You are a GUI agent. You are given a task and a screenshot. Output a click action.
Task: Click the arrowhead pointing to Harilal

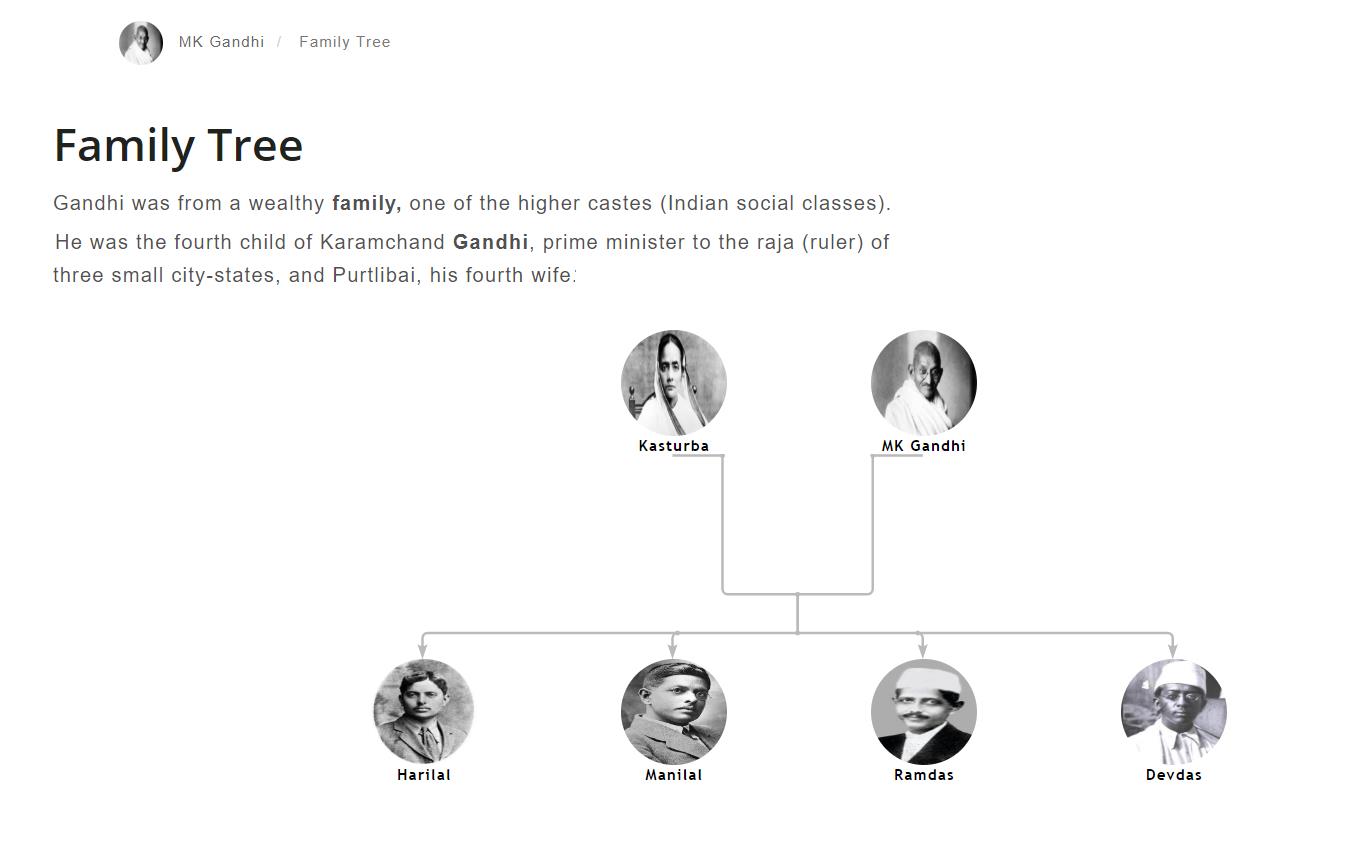click(x=423, y=651)
